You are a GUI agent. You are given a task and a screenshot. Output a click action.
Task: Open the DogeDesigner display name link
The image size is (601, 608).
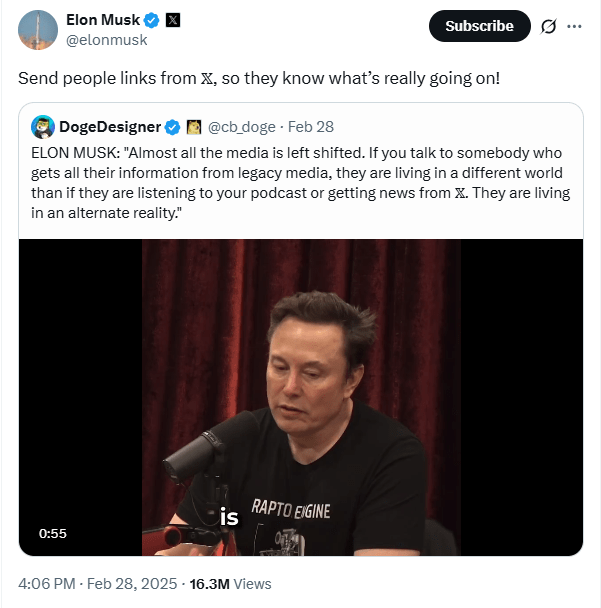pos(110,127)
